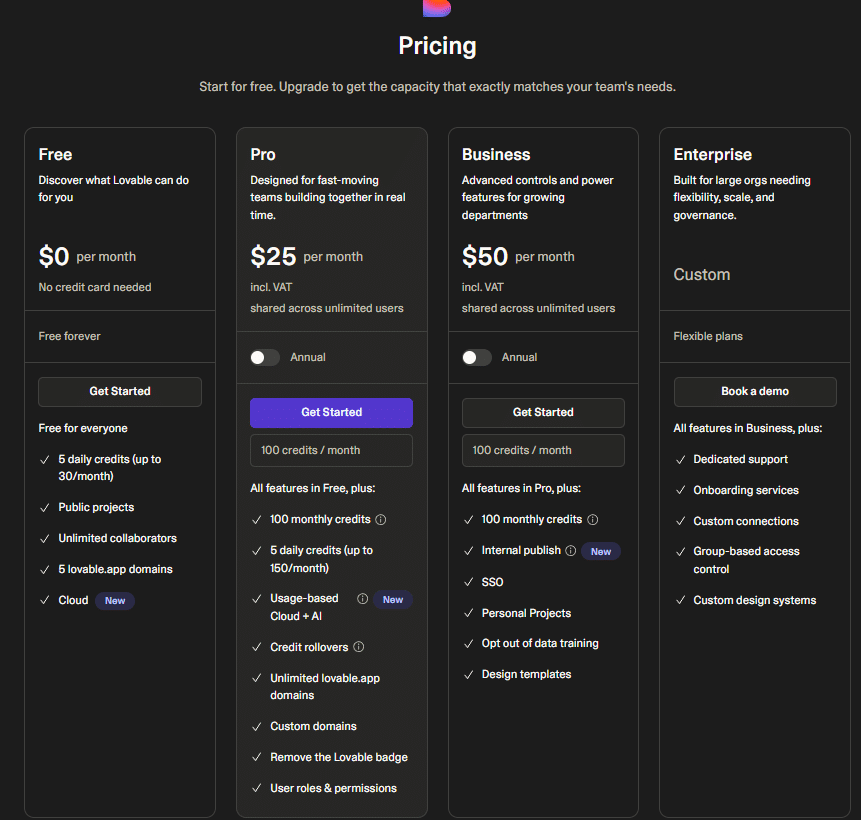Enable Annual billing toggle on Pro plan

265,357
